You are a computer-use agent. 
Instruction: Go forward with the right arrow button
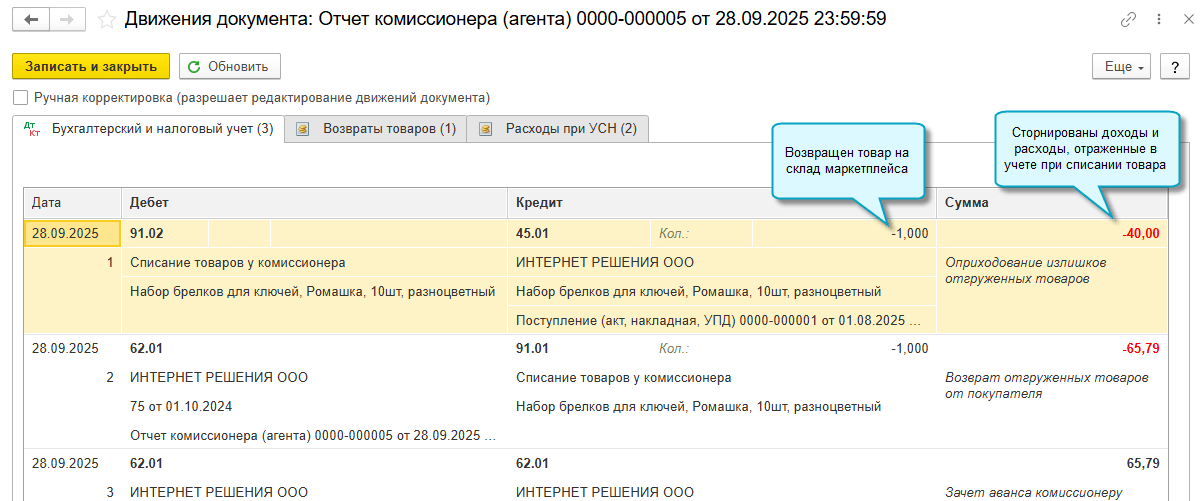coord(67,20)
